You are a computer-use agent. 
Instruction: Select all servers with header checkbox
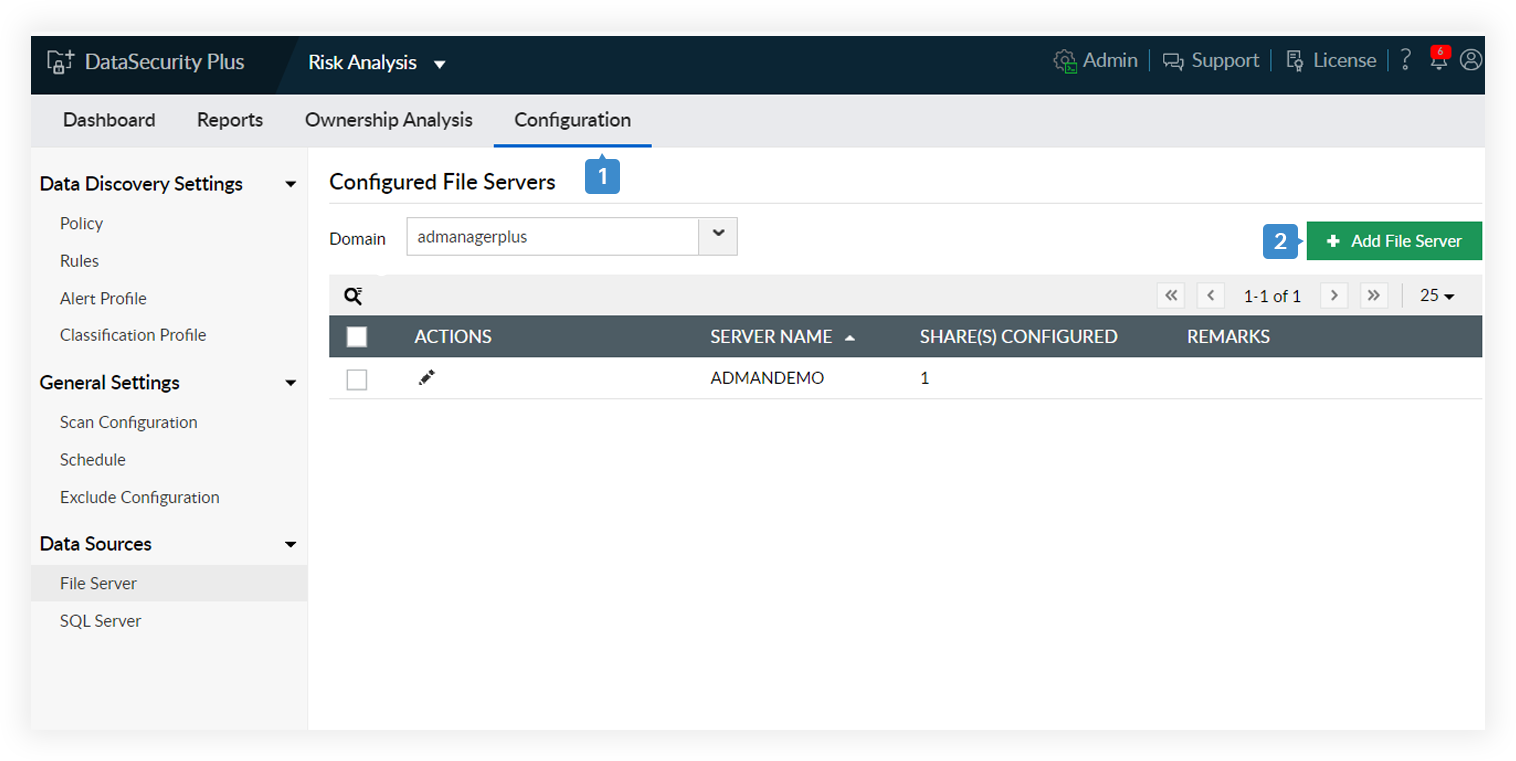(x=357, y=337)
